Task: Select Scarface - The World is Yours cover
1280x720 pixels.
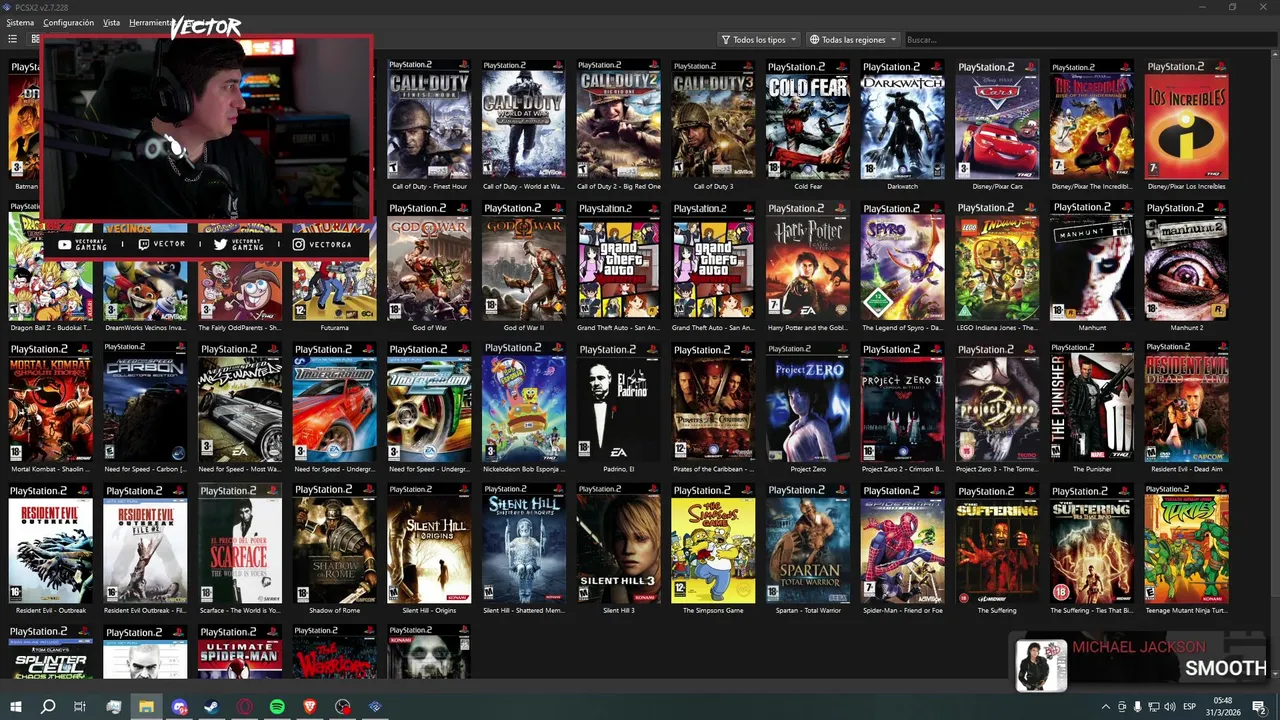Action: [240, 543]
